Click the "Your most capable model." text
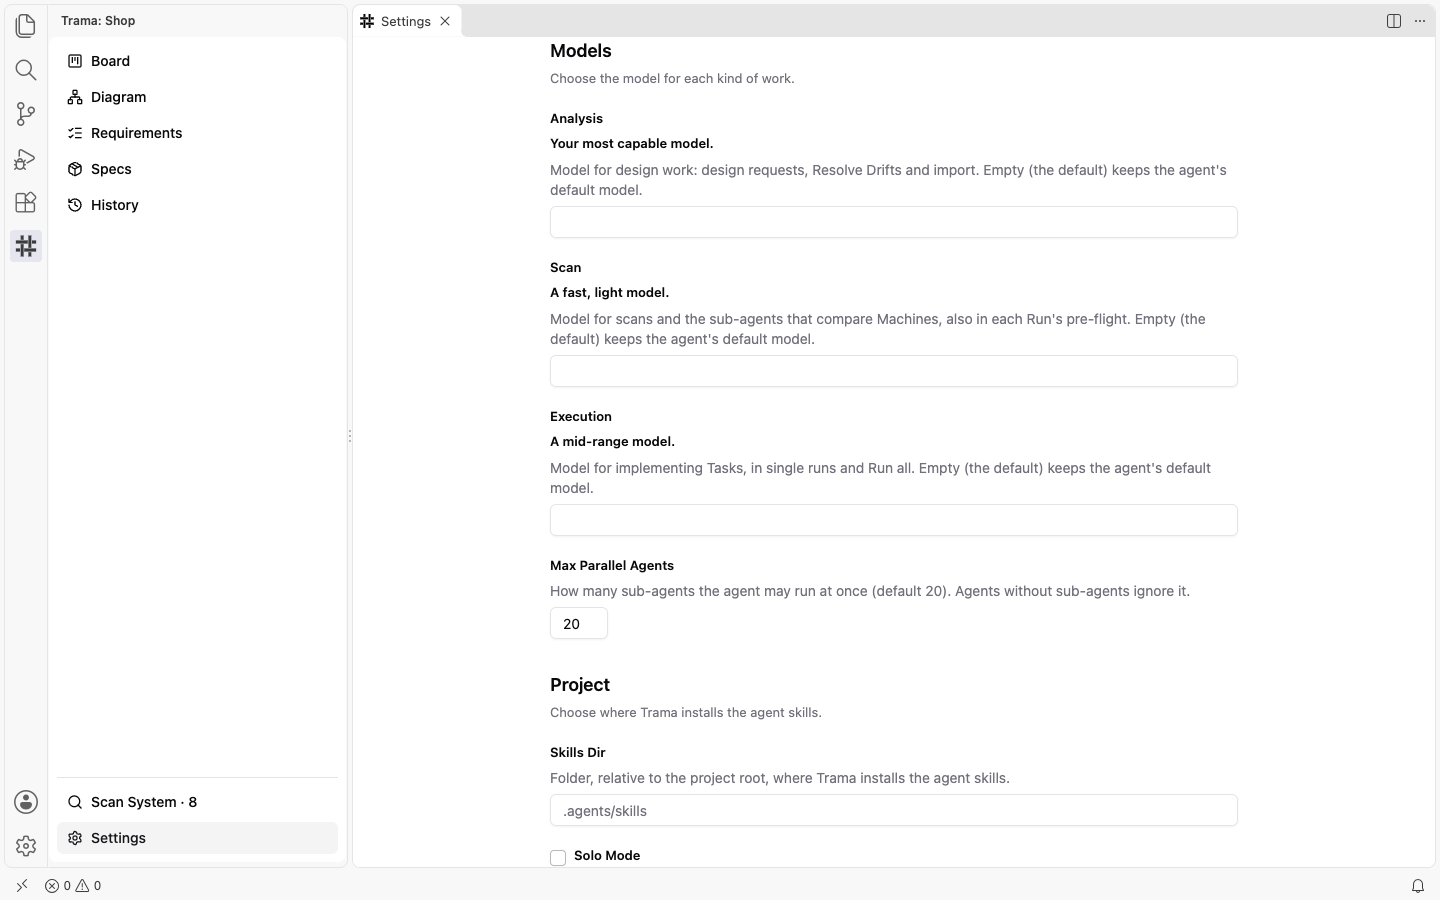Viewport: 1440px width, 900px height. [632, 144]
